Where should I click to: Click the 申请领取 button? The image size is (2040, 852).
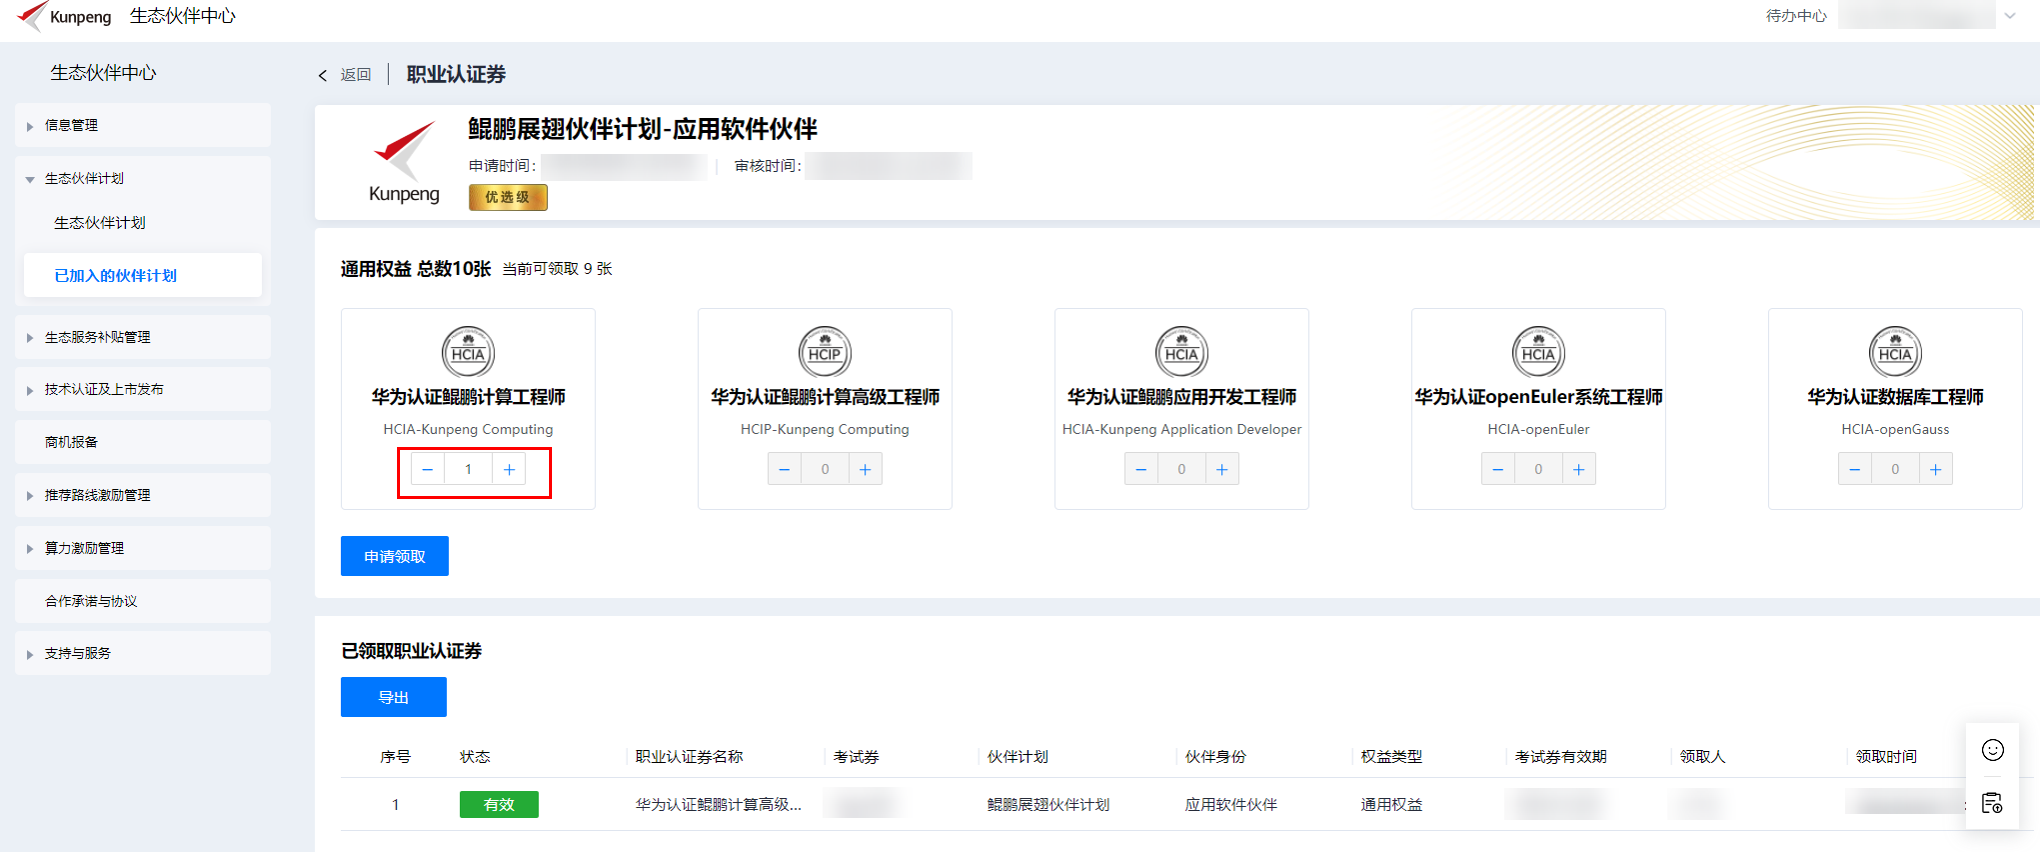(395, 556)
